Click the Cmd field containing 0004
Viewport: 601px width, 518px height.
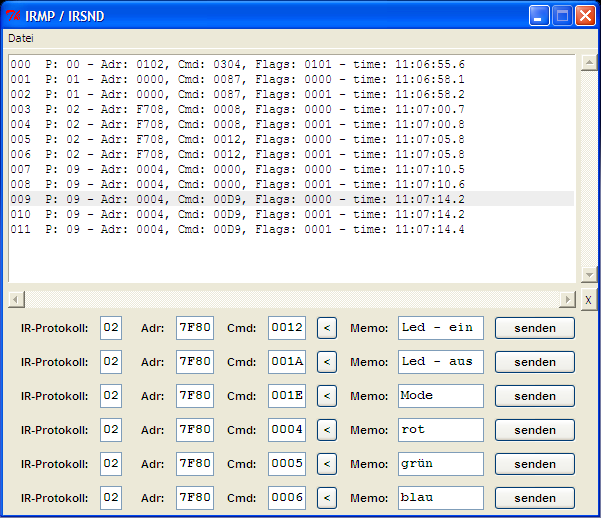[x=287, y=430]
